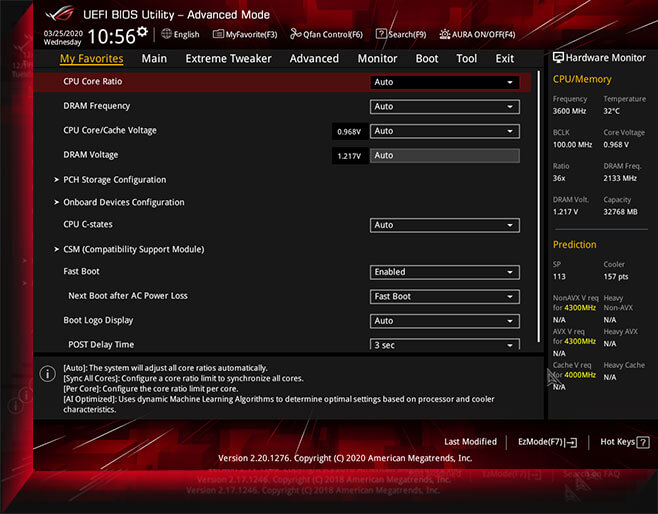Screen dimensions: 658x514
Task: Switch to the Boot tab
Action: pos(427,58)
